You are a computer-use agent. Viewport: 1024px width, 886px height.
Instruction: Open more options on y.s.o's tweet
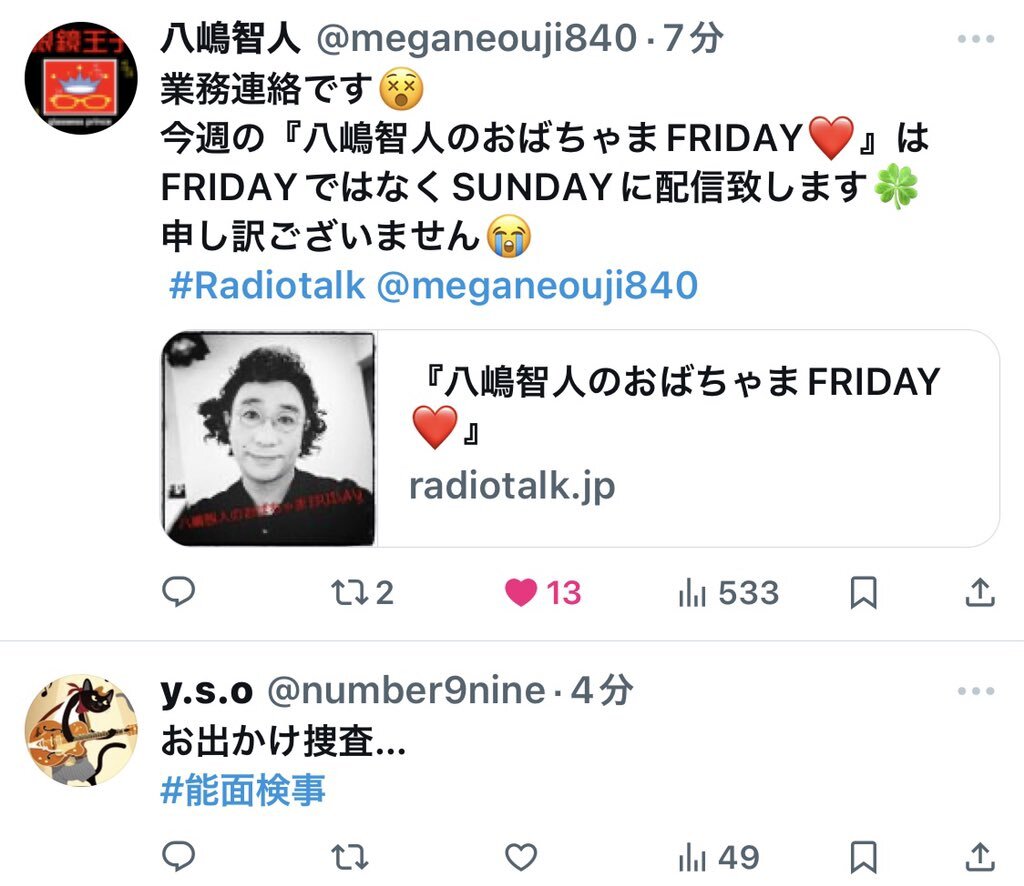[x=976, y=691]
